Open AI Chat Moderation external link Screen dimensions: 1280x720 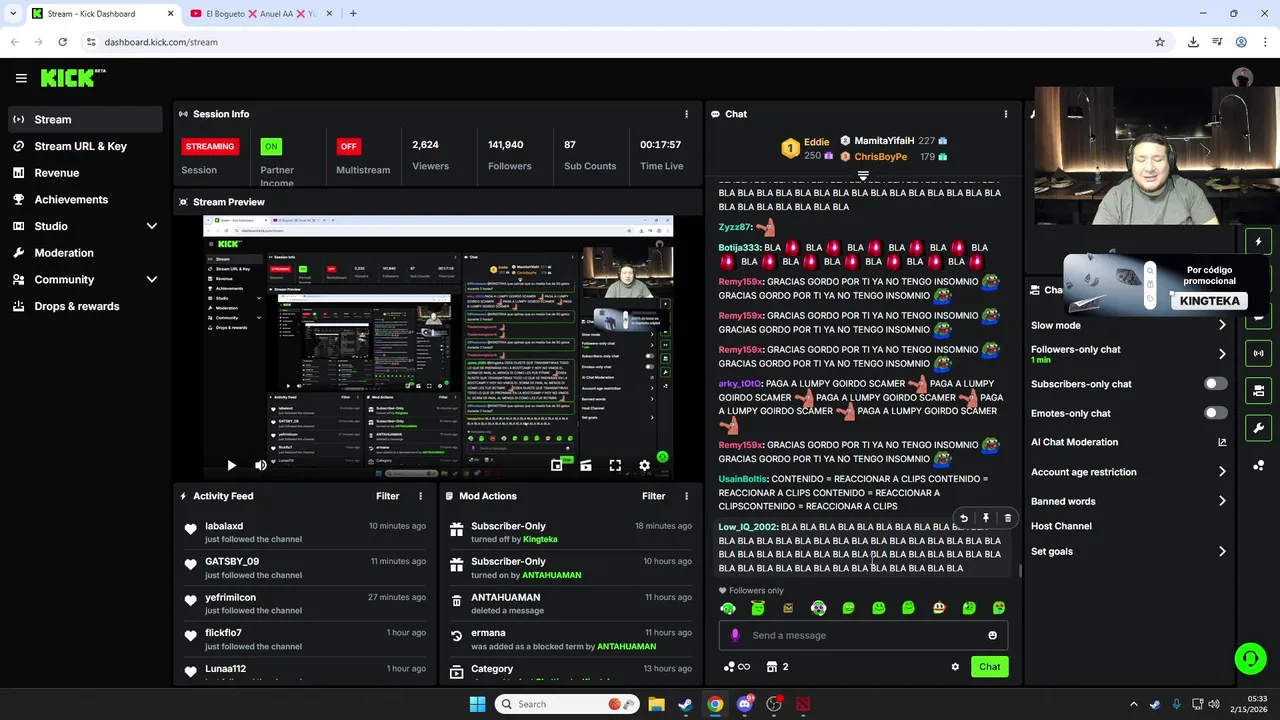coord(1222,442)
